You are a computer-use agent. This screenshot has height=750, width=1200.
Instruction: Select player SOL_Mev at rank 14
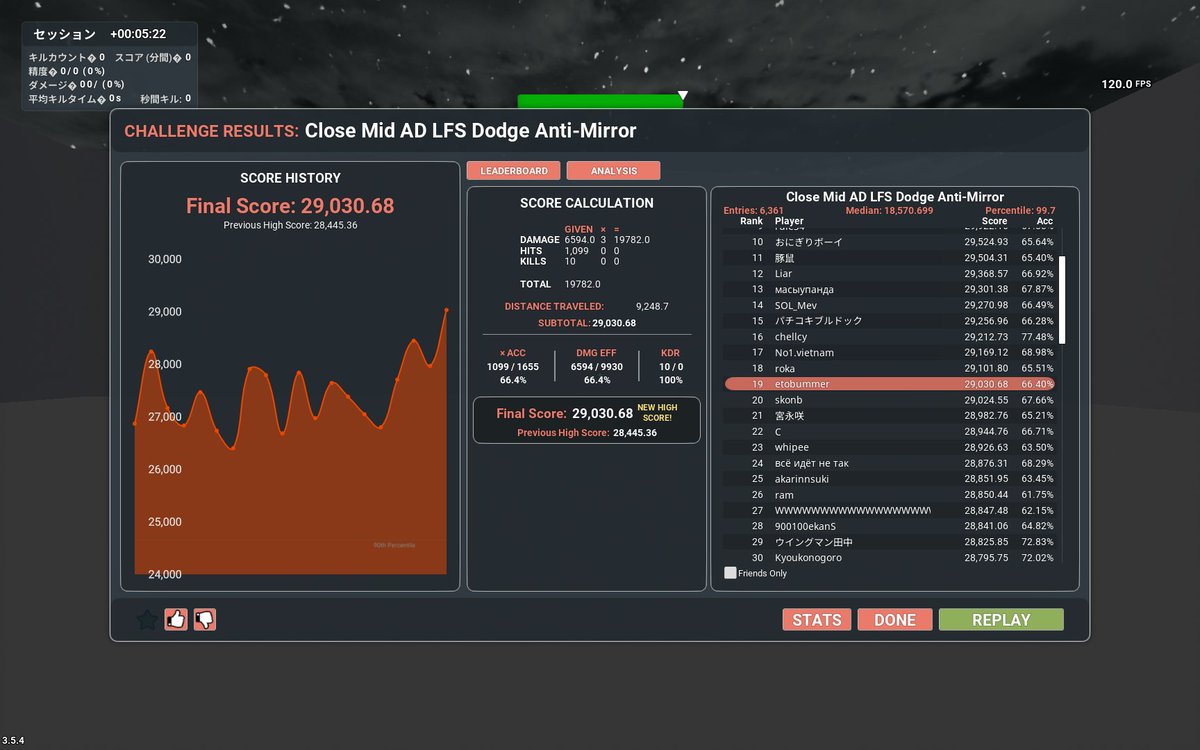point(890,305)
